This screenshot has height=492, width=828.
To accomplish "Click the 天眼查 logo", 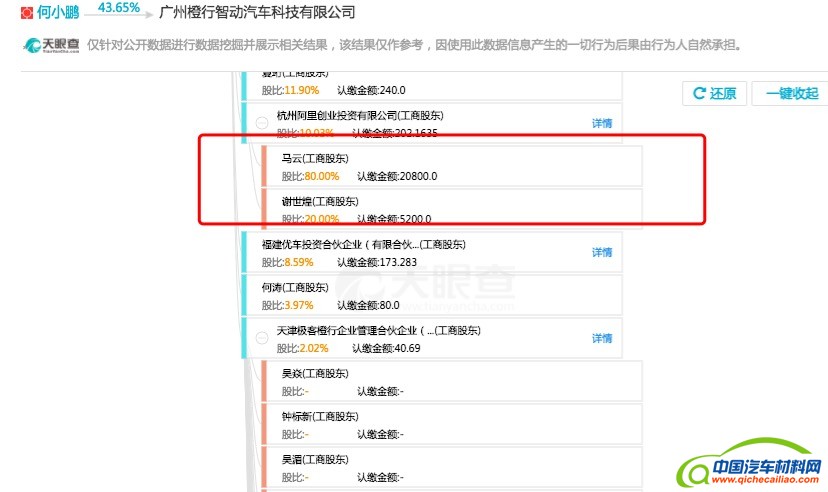I will (x=51, y=45).
